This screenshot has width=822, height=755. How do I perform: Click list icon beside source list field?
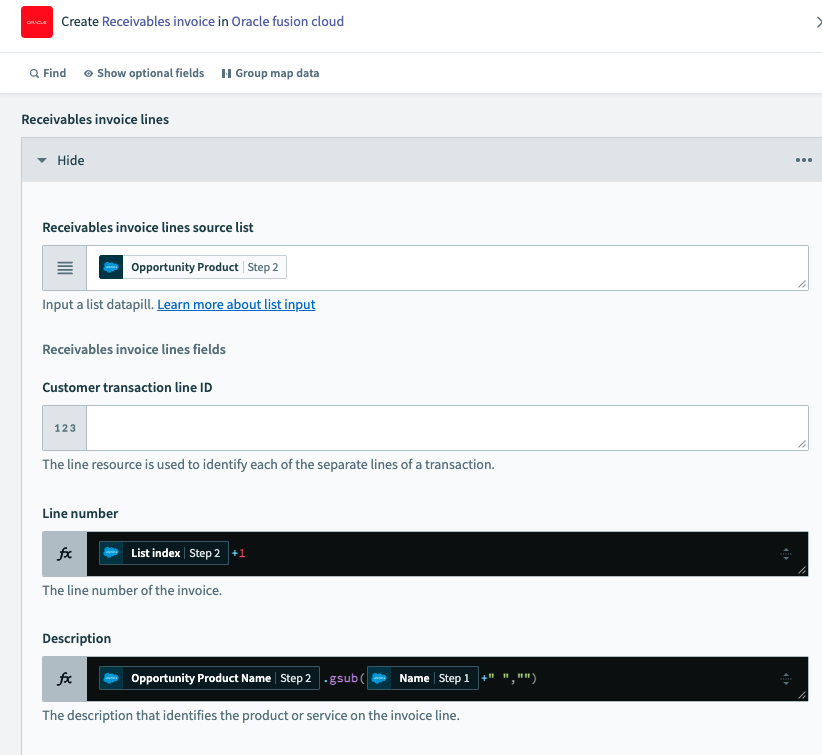pos(65,268)
